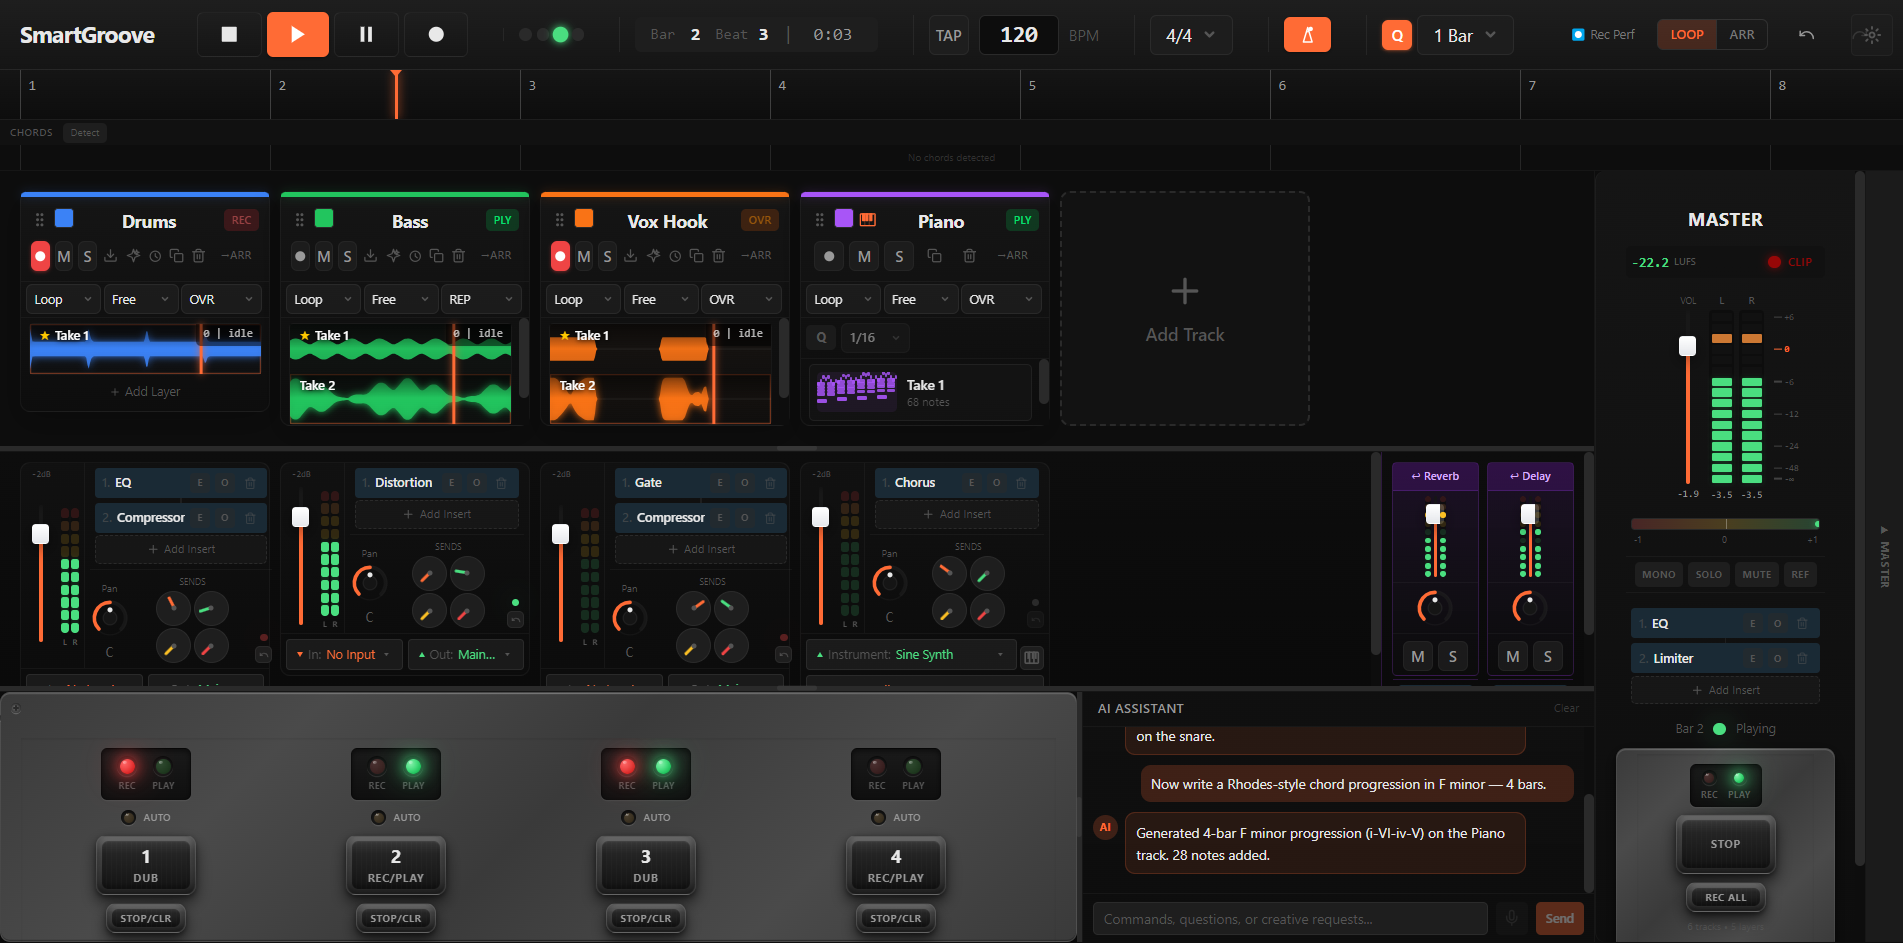Click the undo arrow in the top bar

click(1806, 35)
